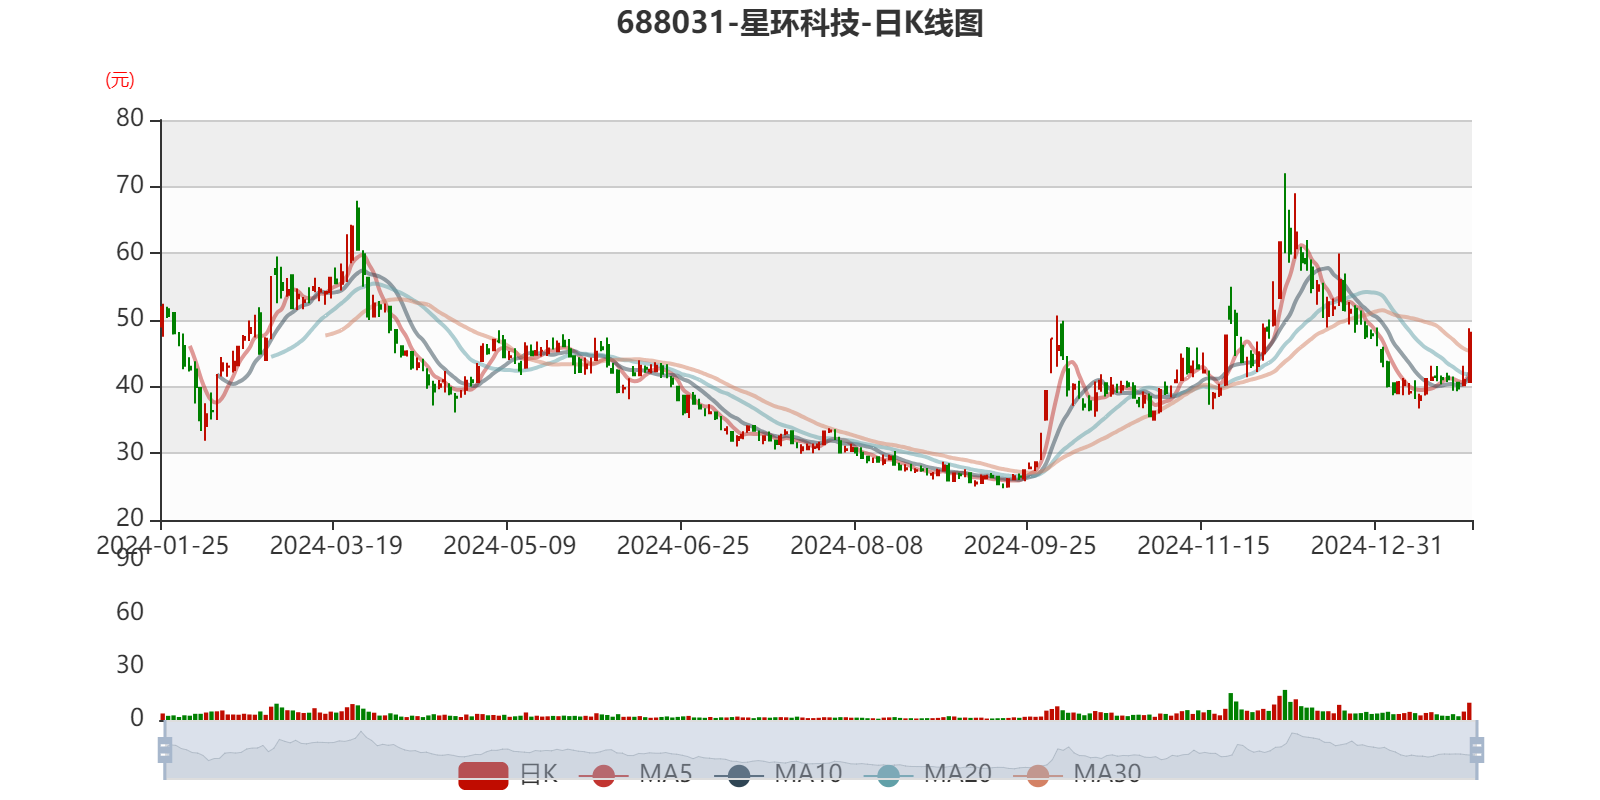The image size is (1600, 800).
Task: Select the chart title 688031-星环科技-日K线图
Action: tap(800, 23)
